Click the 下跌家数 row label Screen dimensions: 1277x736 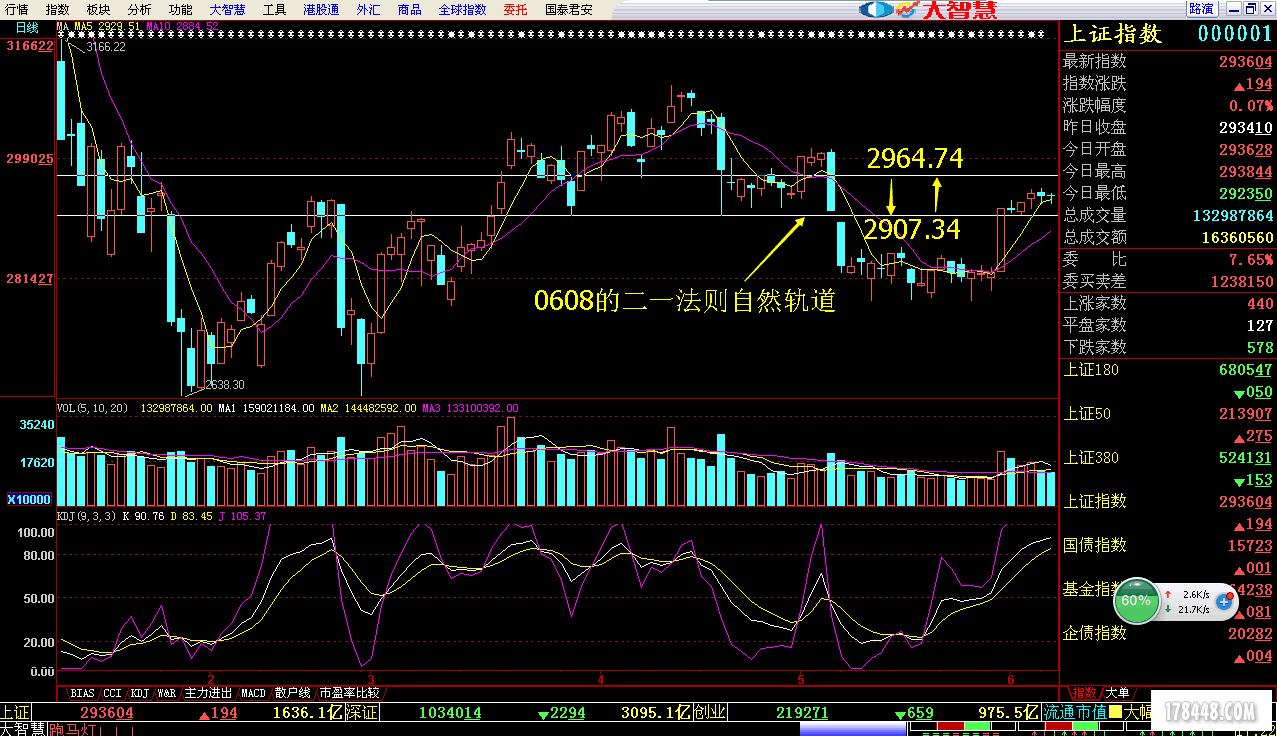tap(1094, 347)
